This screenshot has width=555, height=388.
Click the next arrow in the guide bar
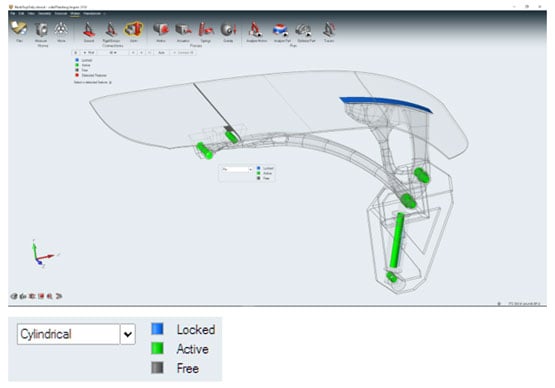pos(141,53)
